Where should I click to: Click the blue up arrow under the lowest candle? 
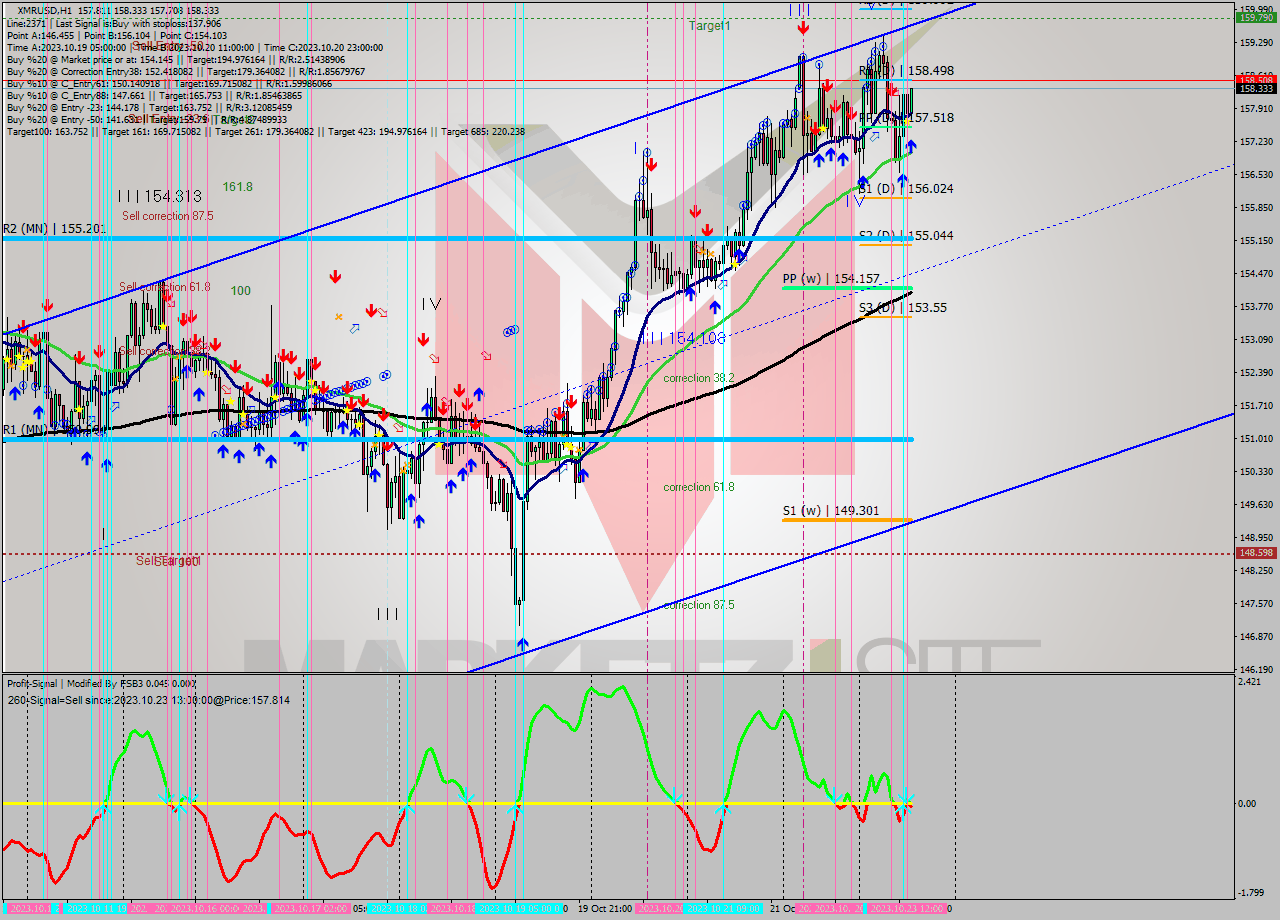[x=522, y=644]
